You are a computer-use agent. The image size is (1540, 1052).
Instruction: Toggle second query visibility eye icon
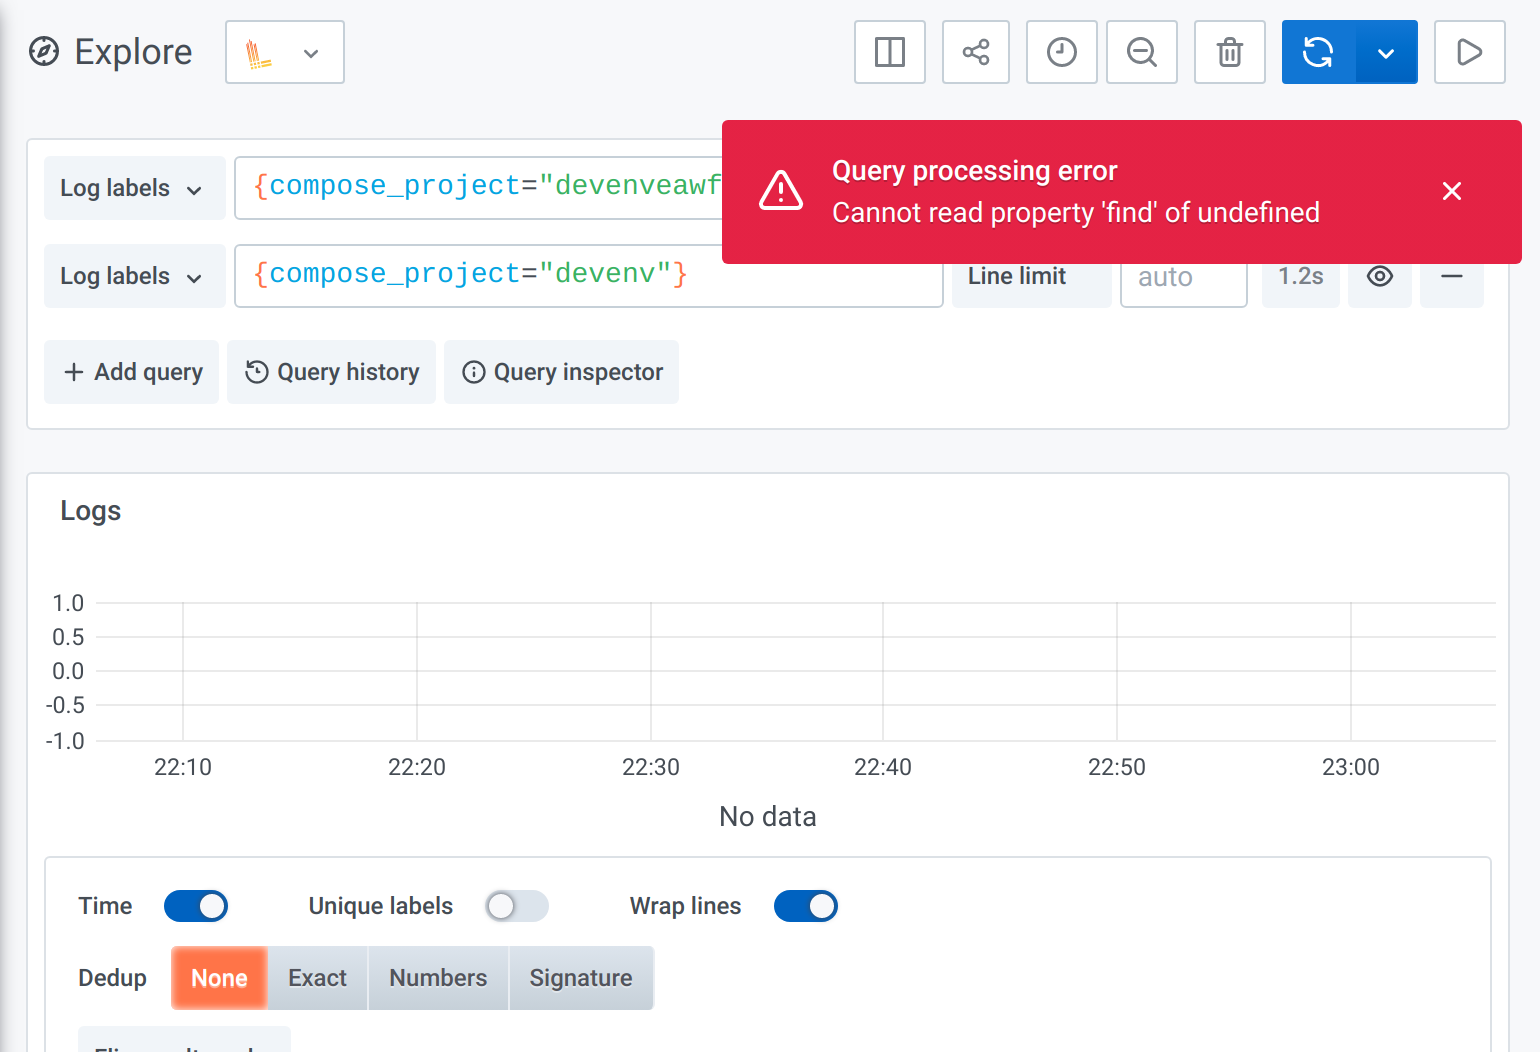pyautogui.click(x=1379, y=276)
